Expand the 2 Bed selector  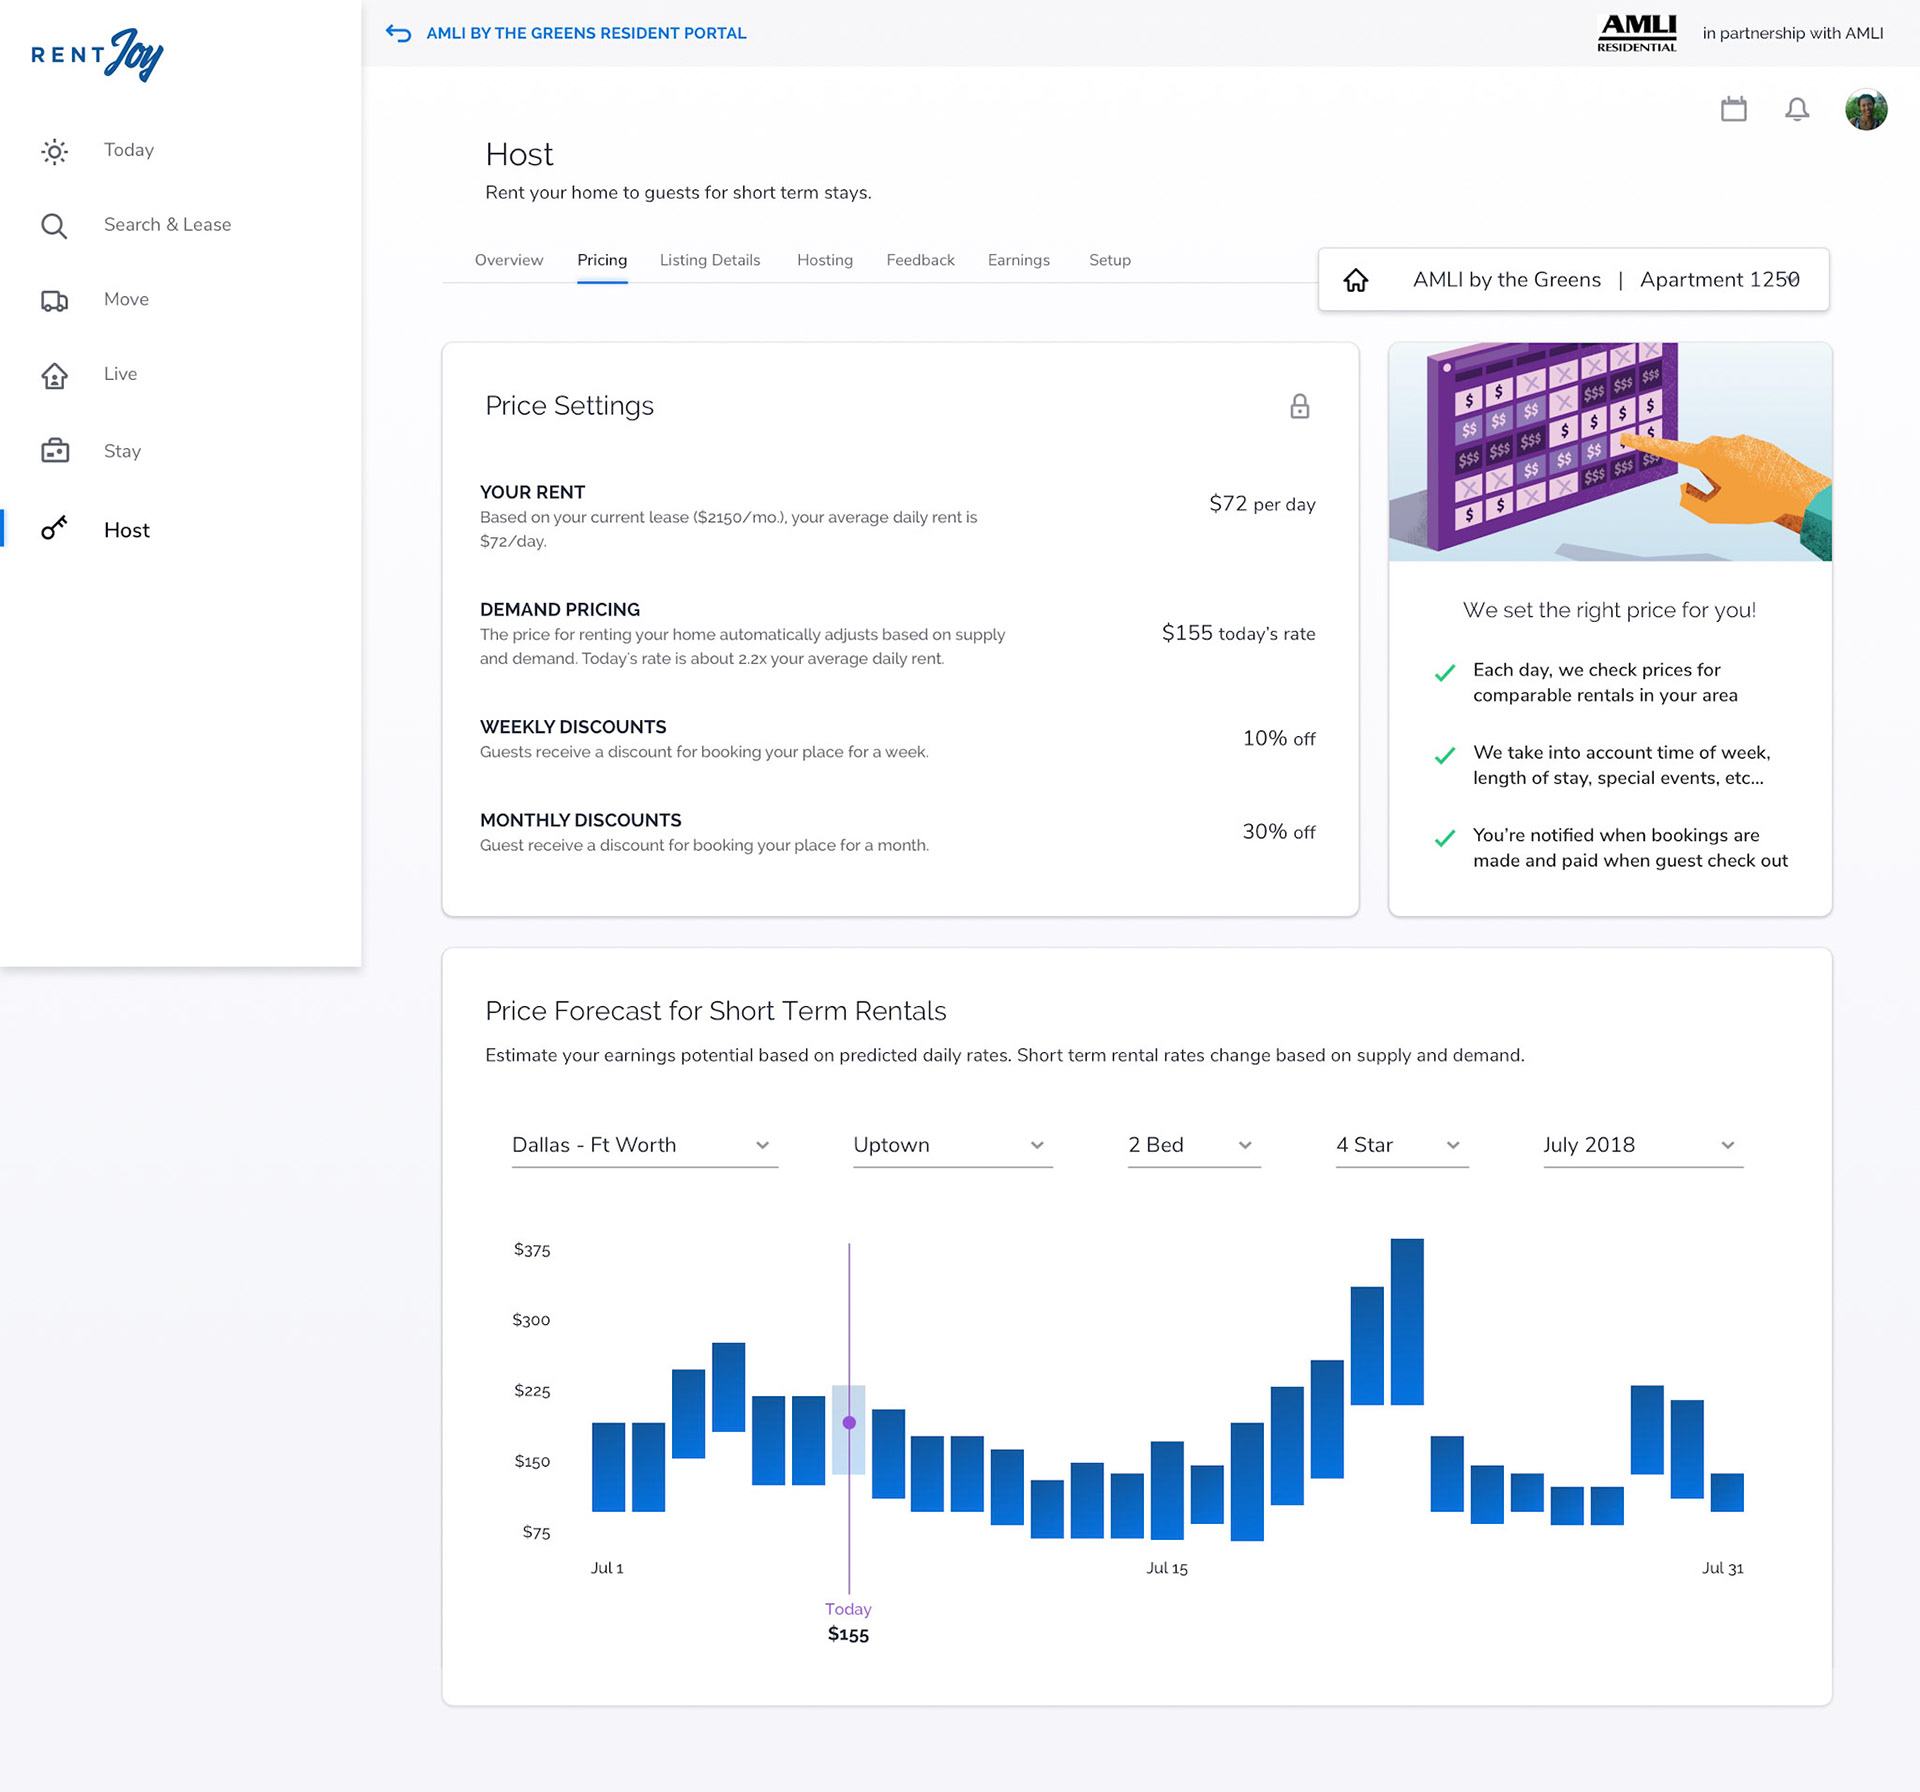(x=1192, y=1145)
